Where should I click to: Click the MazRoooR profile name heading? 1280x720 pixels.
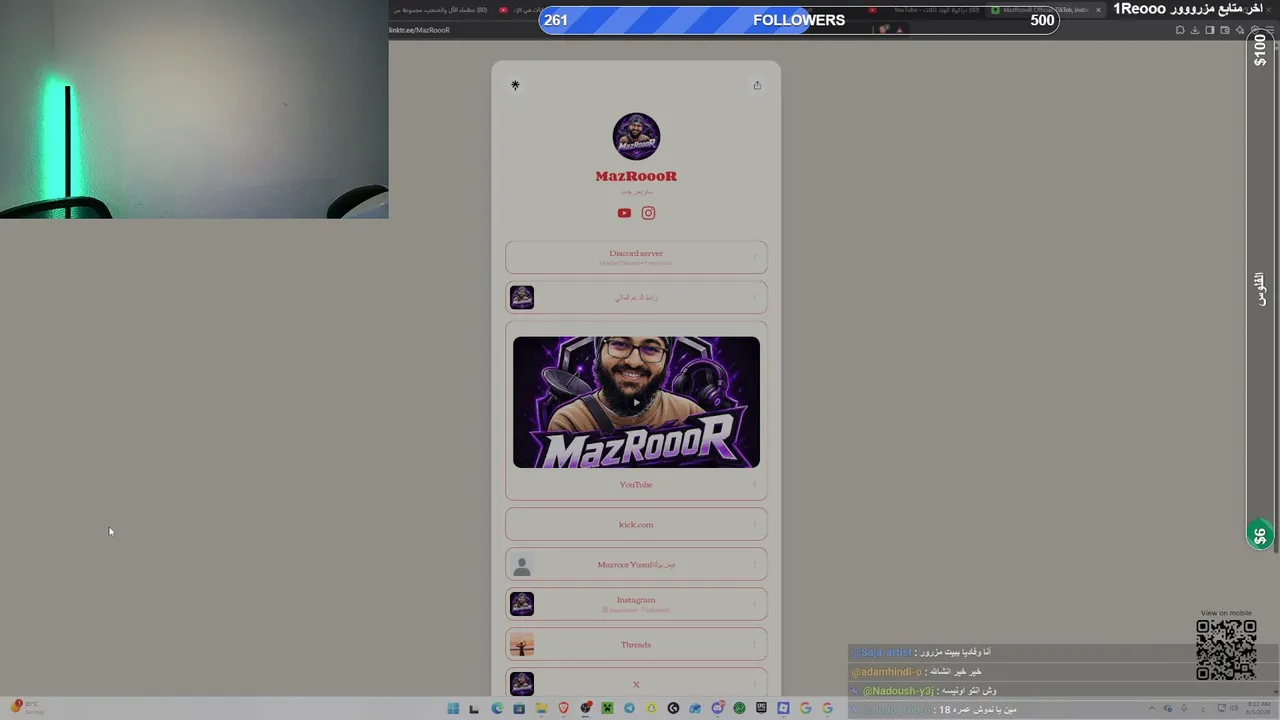pos(636,176)
